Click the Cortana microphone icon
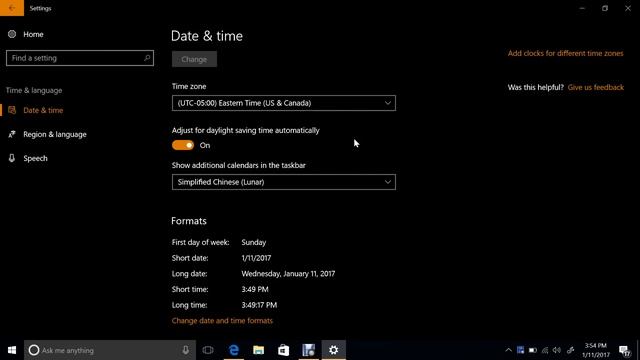Image resolution: width=640 pixels, height=360 pixels. pyautogui.click(x=186, y=350)
